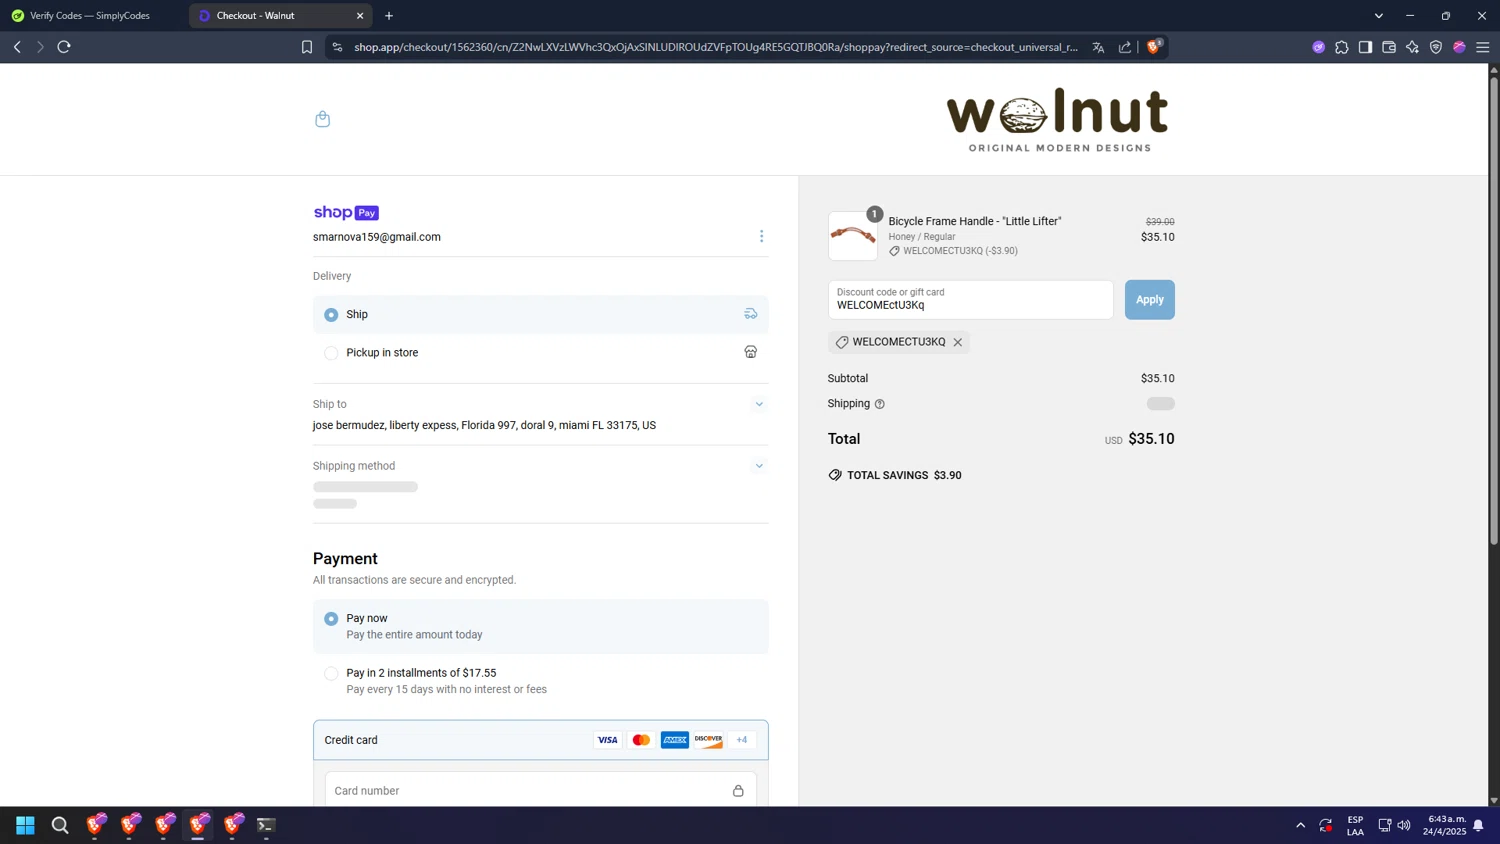Open the three-dot account options menu
1500x844 pixels.
761,237
